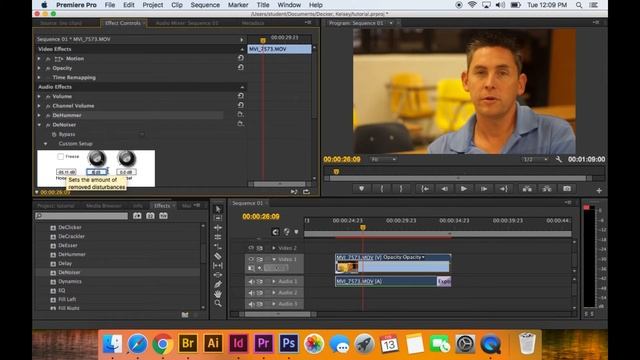Toggle the Motion effect fx switch
640x360 pixels.
tap(48, 59)
